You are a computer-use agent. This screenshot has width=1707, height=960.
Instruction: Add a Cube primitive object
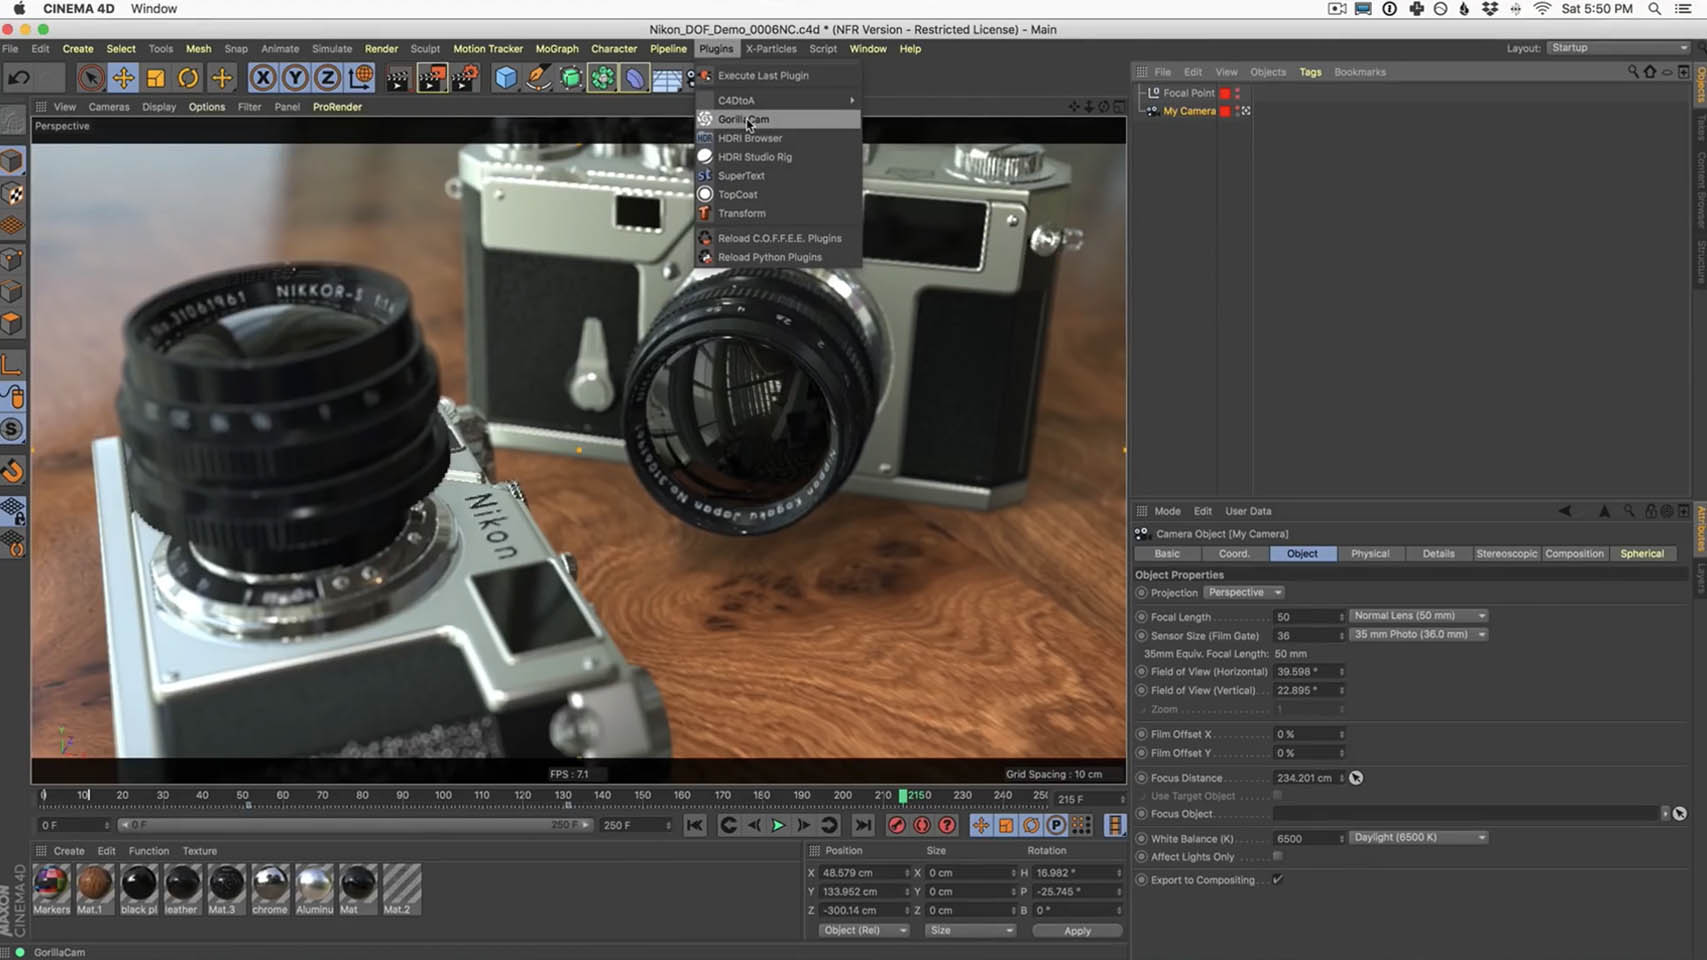coord(506,78)
